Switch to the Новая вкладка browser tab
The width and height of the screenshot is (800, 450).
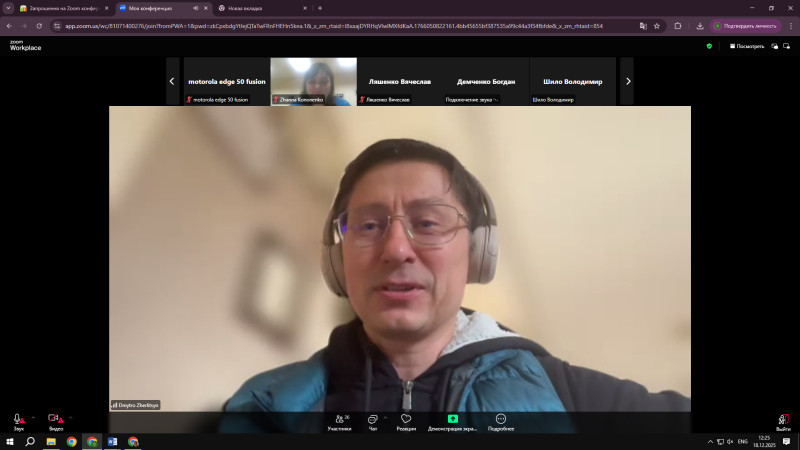pyautogui.click(x=255, y=8)
